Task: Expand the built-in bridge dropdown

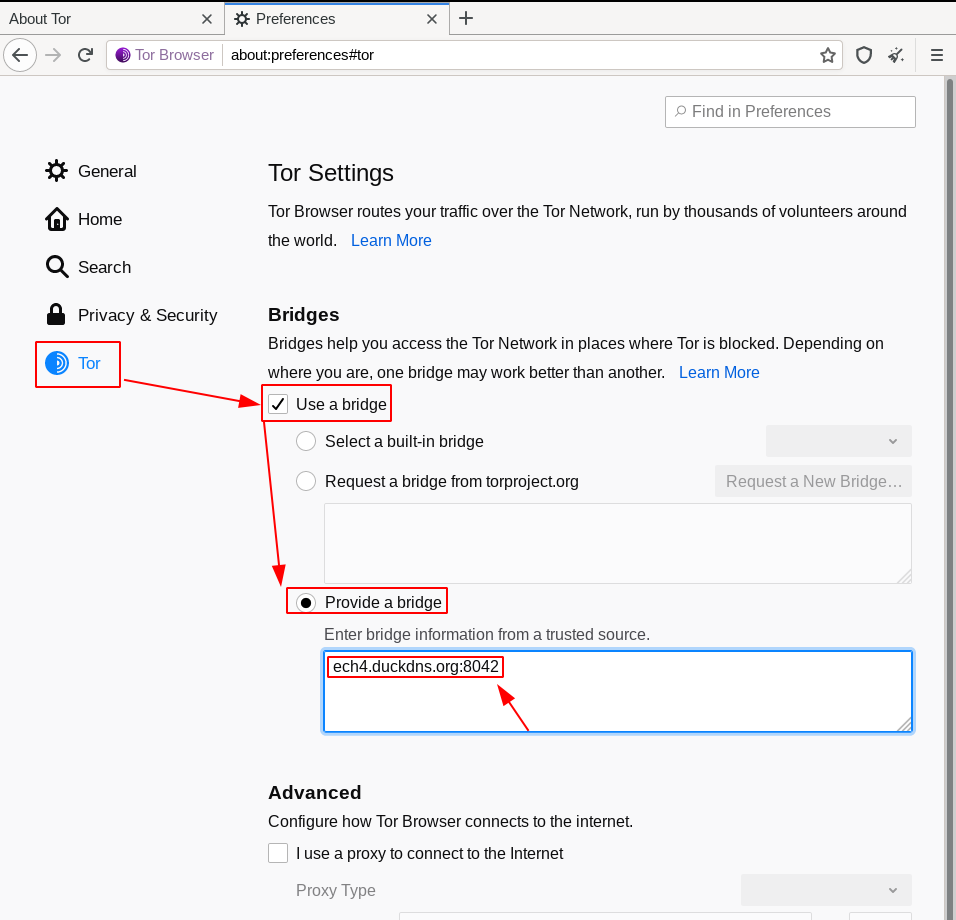Action: [838, 441]
